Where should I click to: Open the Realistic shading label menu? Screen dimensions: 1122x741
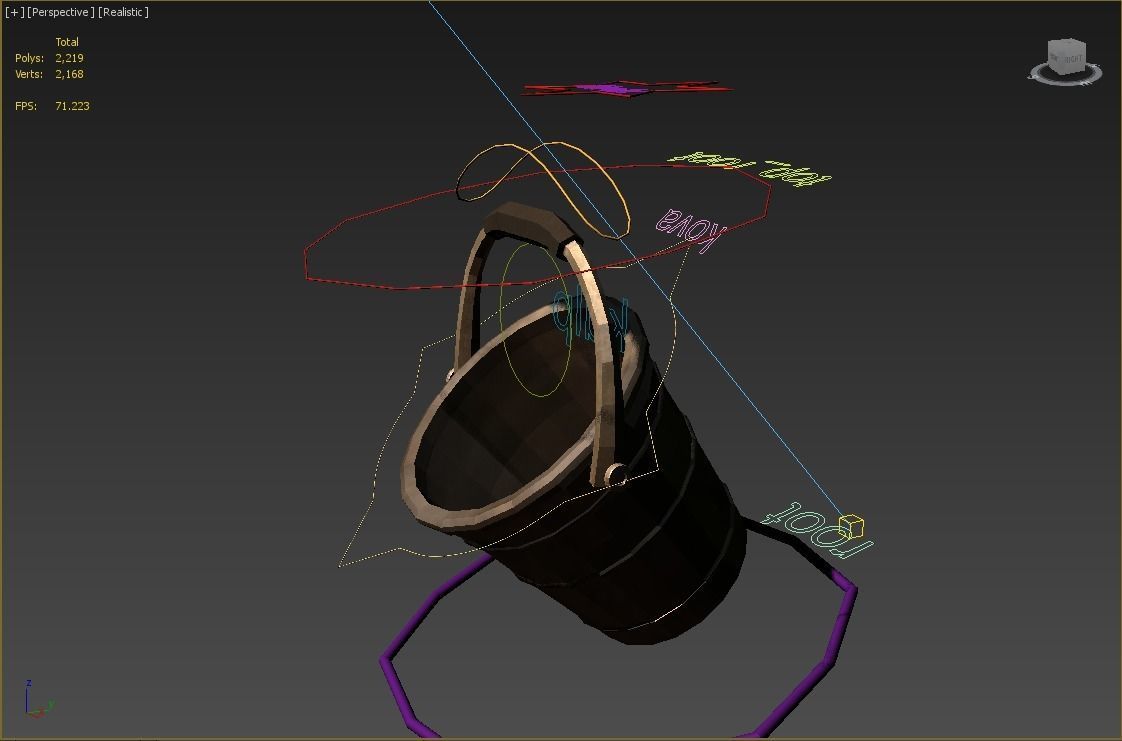[123, 12]
